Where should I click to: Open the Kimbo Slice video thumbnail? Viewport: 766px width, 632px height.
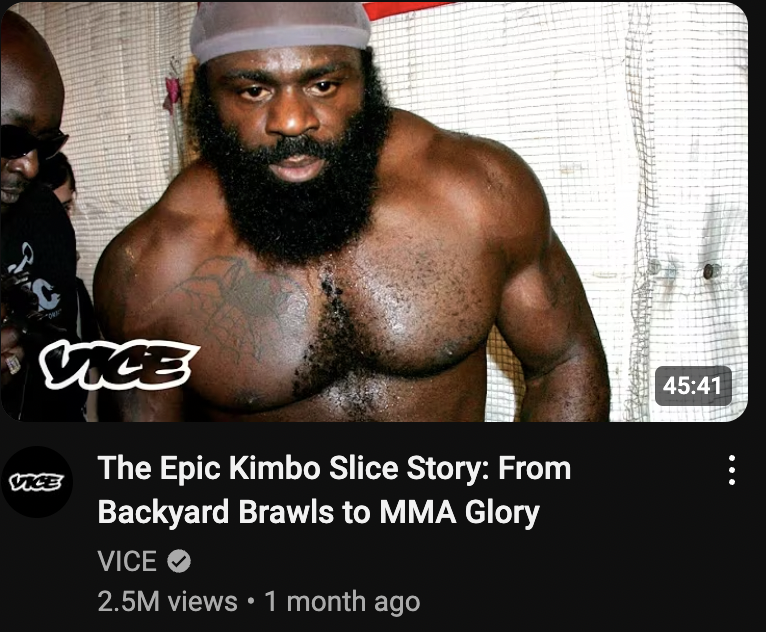pos(374,211)
